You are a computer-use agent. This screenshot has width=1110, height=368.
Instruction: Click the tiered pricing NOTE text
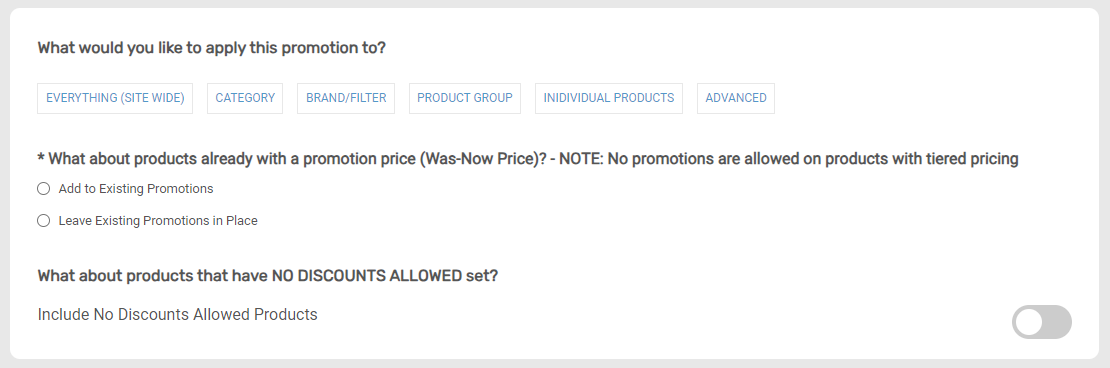[789, 159]
